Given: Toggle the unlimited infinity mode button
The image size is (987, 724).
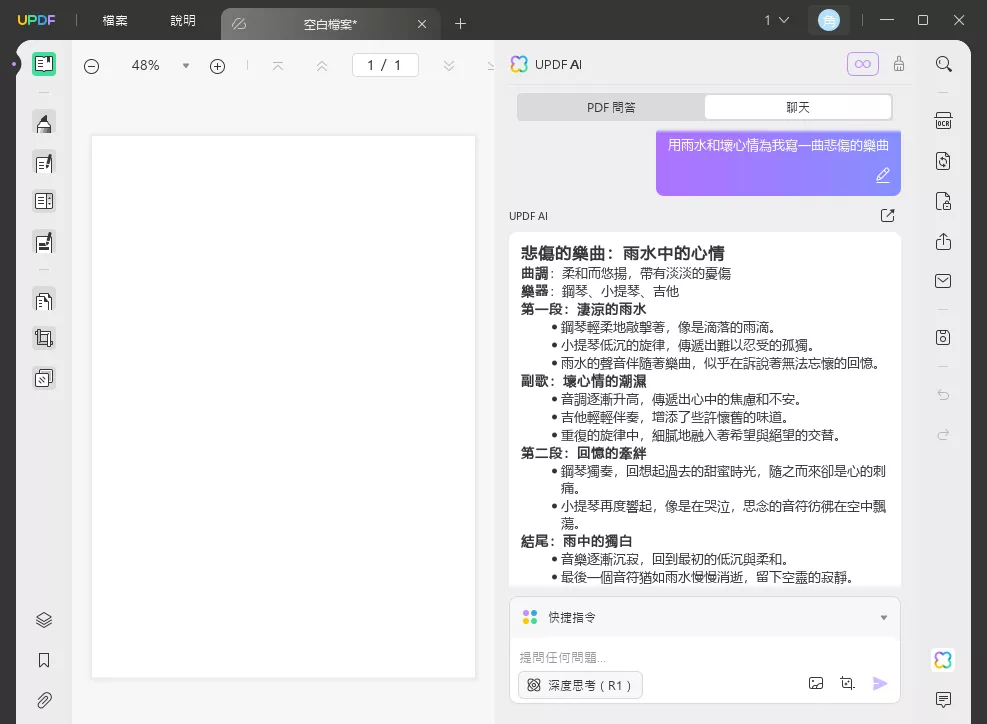Looking at the screenshot, I should coord(862,64).
